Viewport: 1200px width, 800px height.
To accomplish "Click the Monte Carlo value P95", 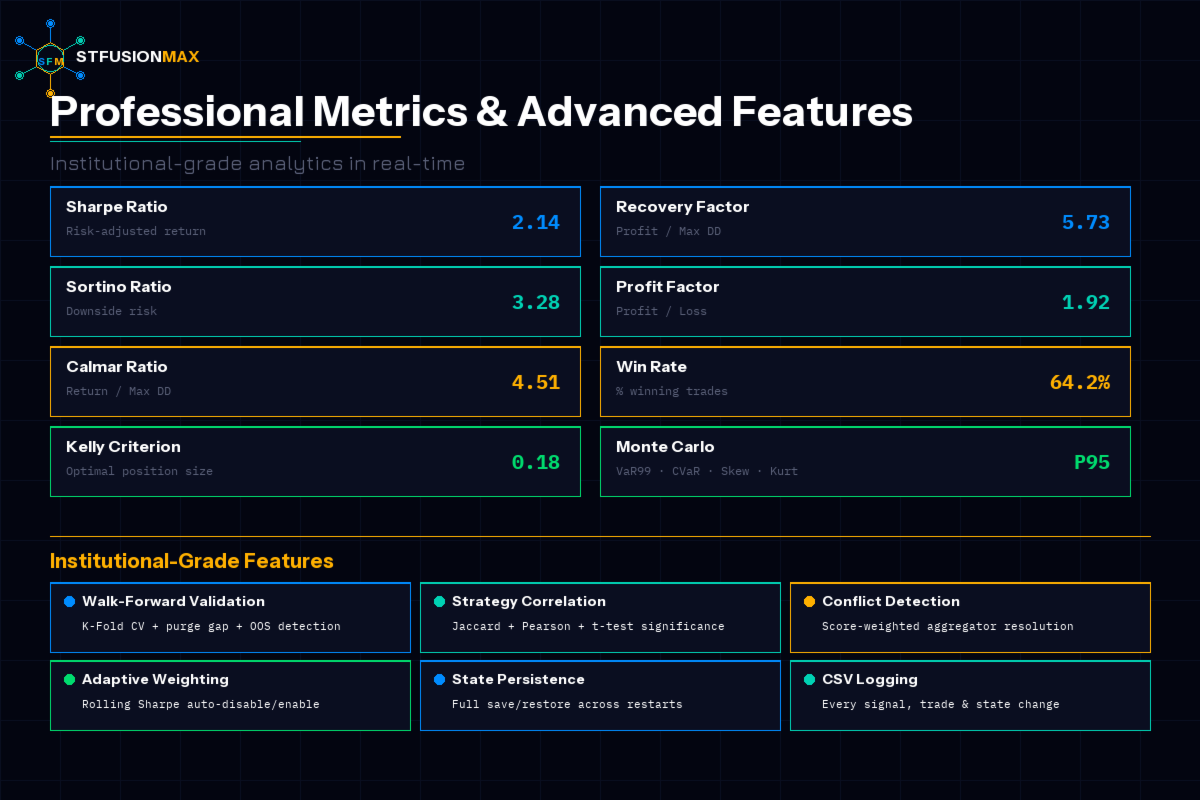I will [x=1092, y=462].
